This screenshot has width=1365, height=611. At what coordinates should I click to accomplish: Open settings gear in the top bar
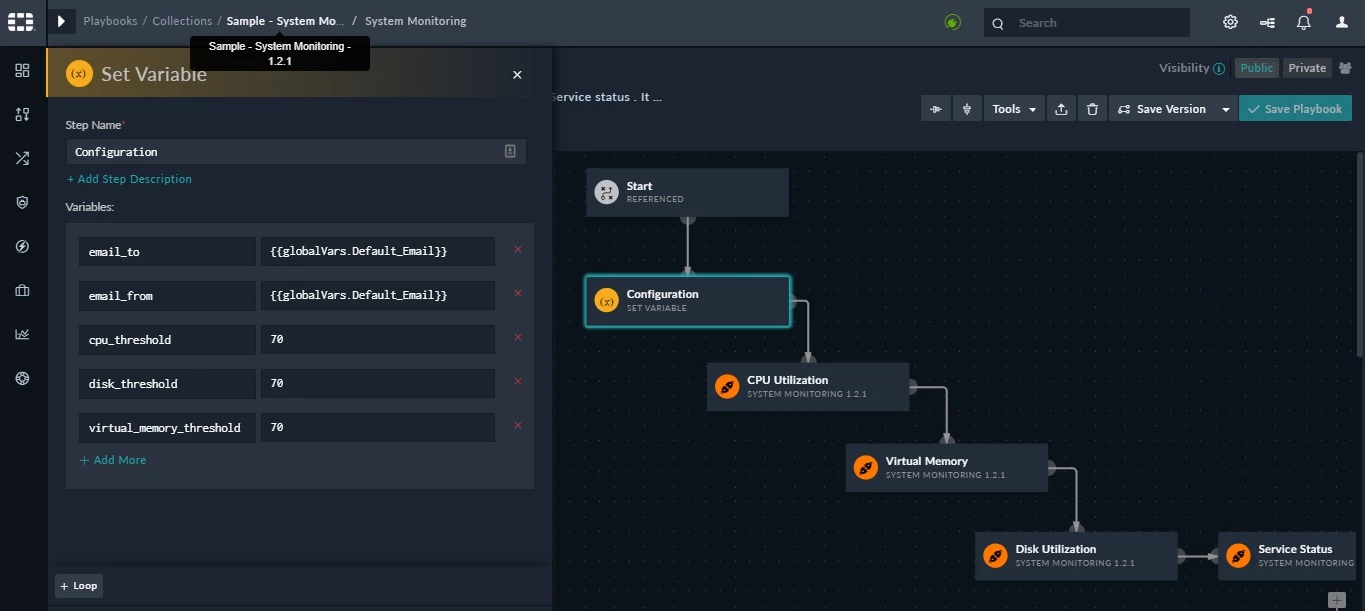click(1230, 22)
